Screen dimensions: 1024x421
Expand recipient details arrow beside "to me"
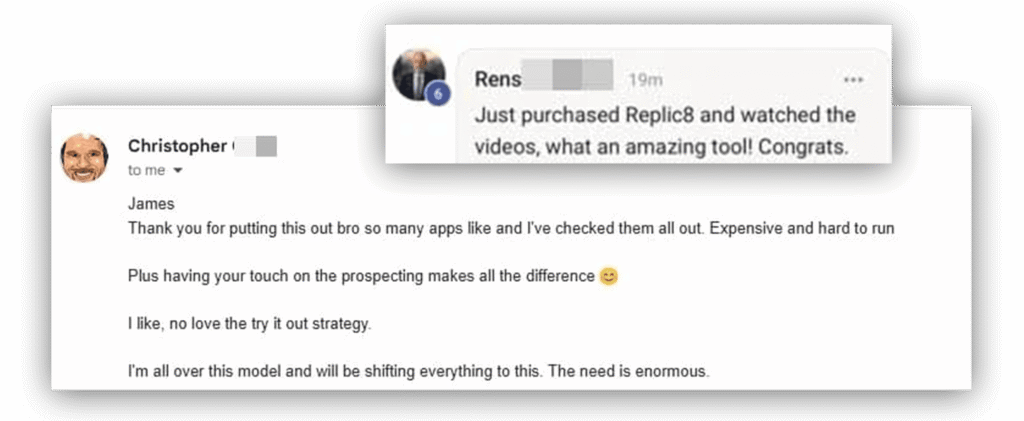[178, 172]
